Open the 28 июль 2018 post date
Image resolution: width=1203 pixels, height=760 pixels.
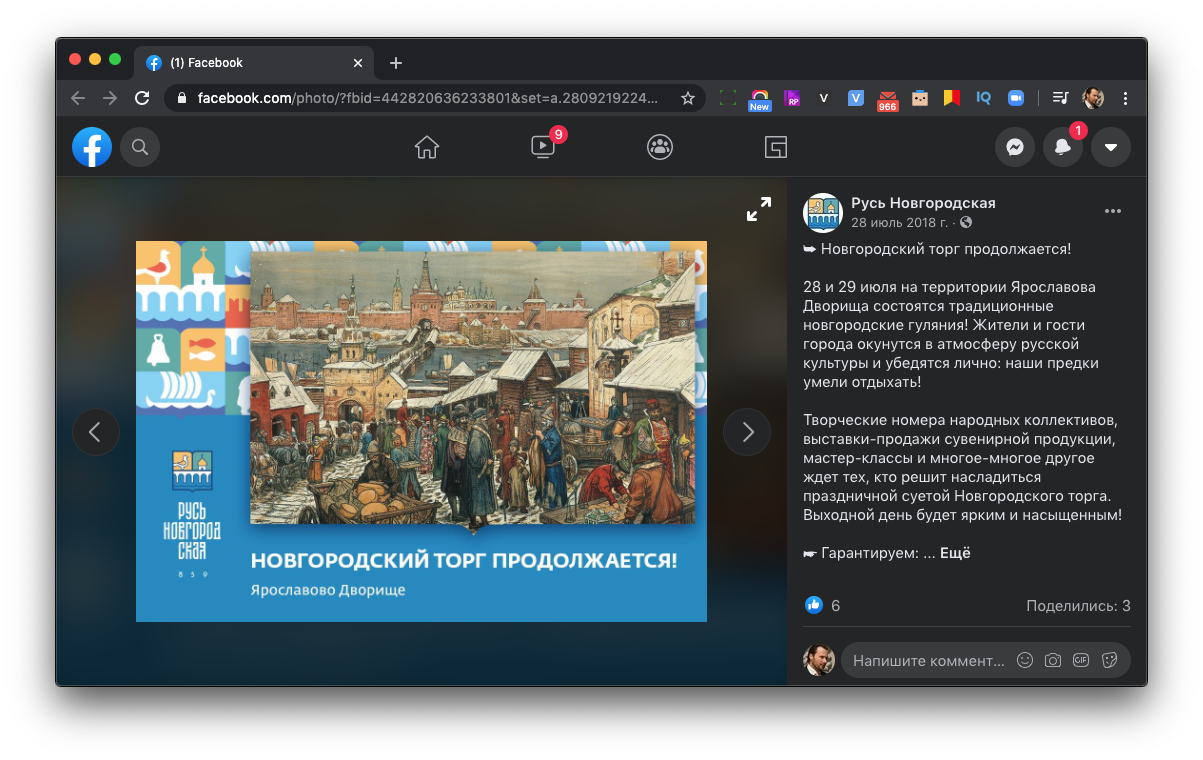[x=901, y=222]
